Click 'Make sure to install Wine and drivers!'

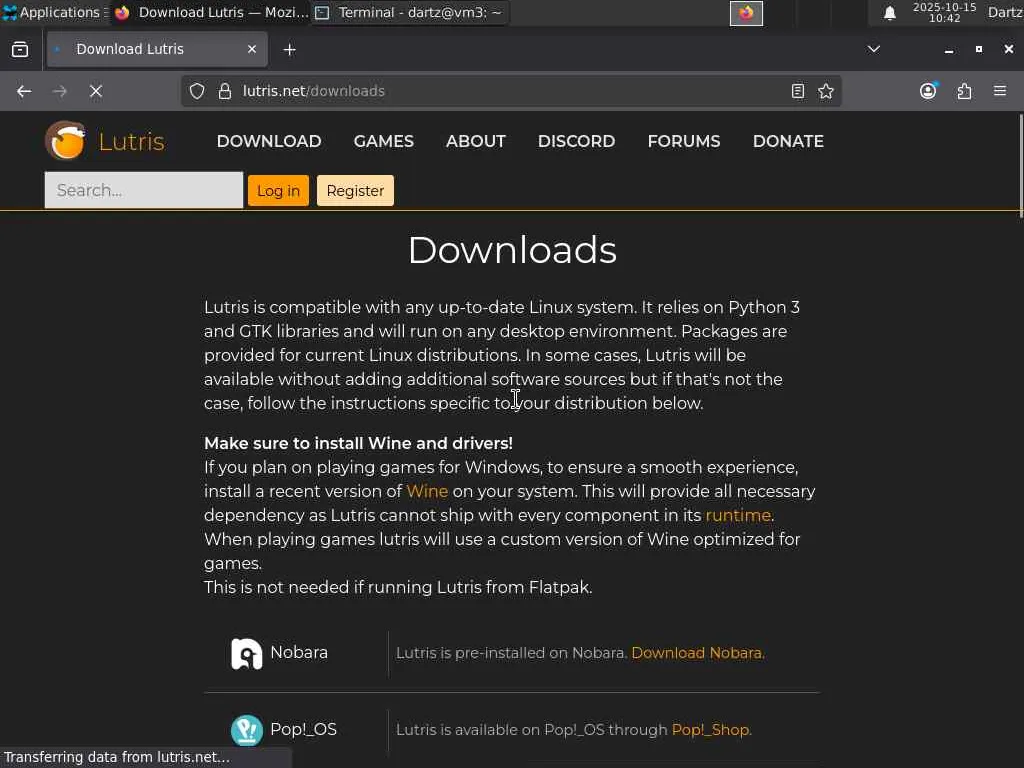tap(359, 443)
